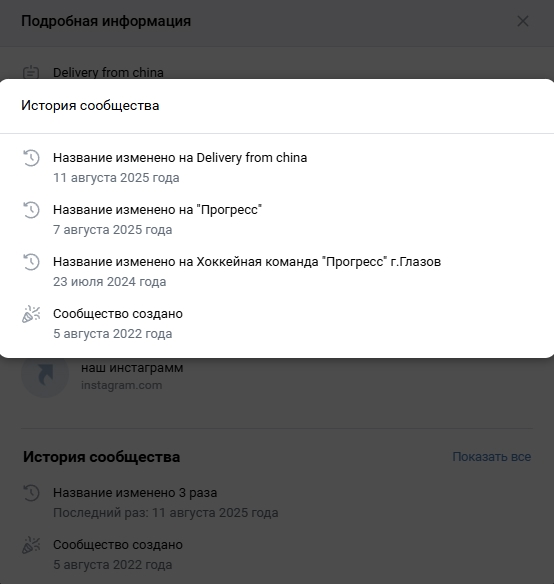This screenshot has height=584, width=554.
Task: Open the 'наш инстаграмм' link
Action: 132,368
